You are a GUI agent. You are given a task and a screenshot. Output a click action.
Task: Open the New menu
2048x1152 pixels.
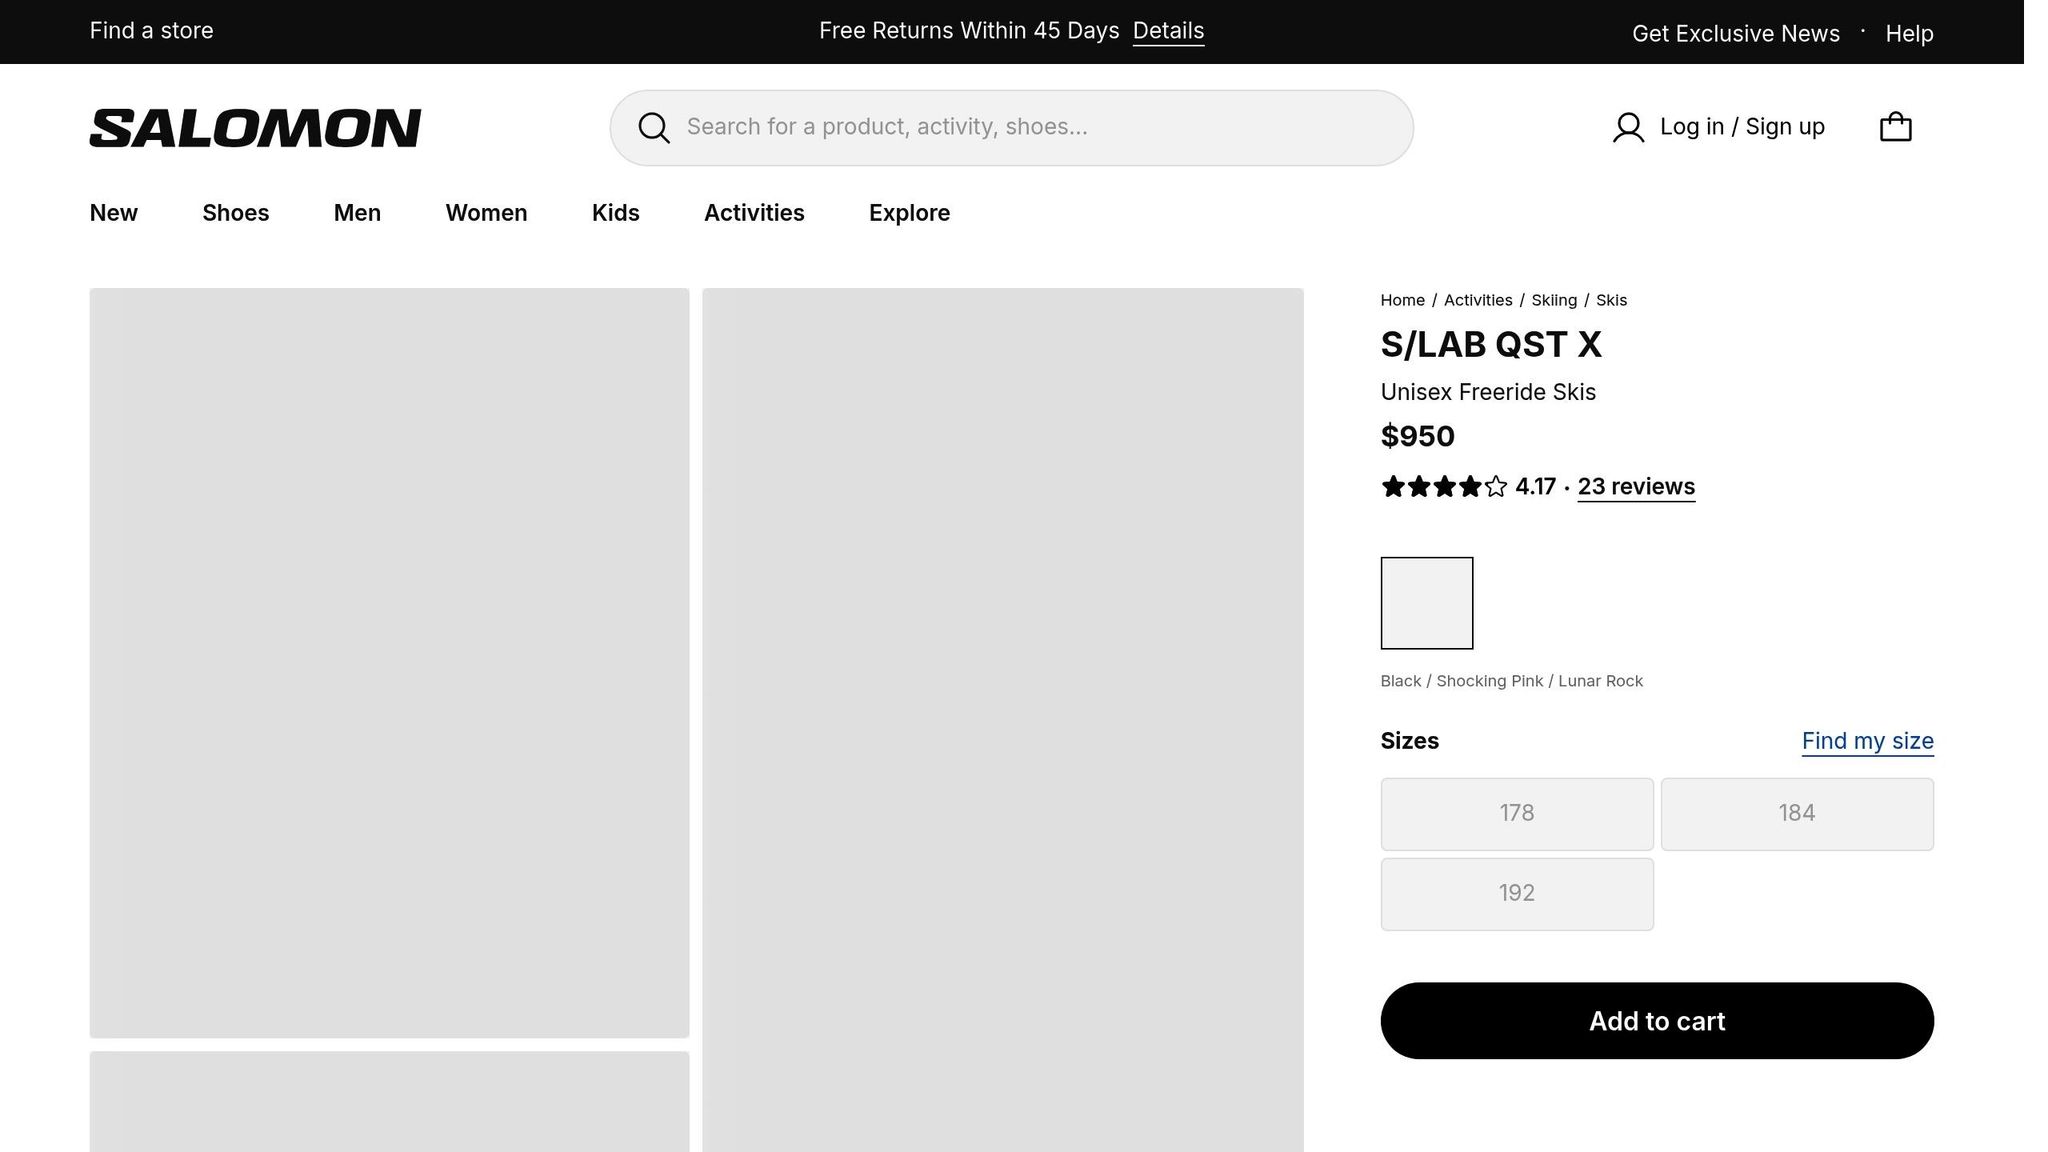coord(114,213)
